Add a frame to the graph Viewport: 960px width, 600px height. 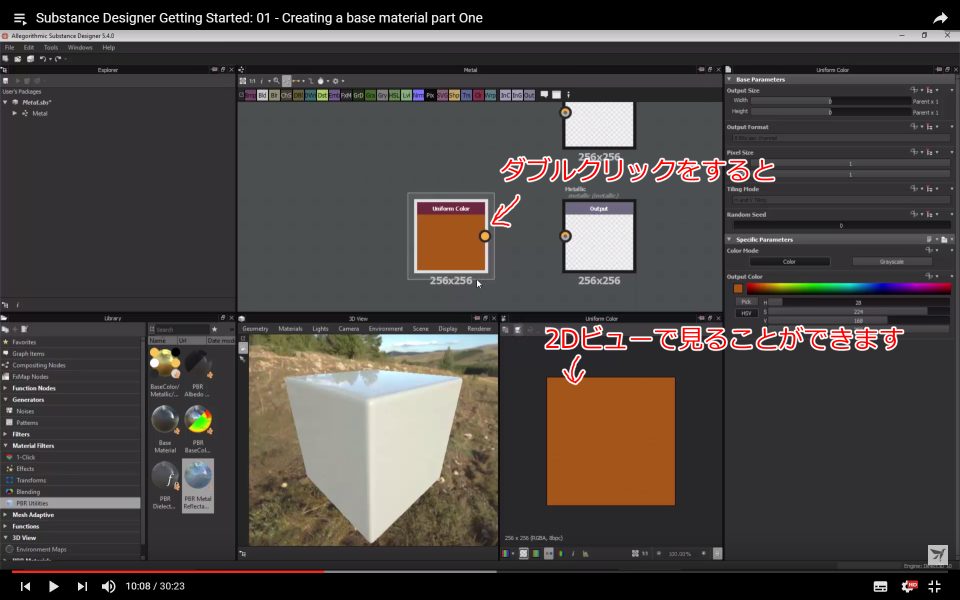tap(557, 94)
